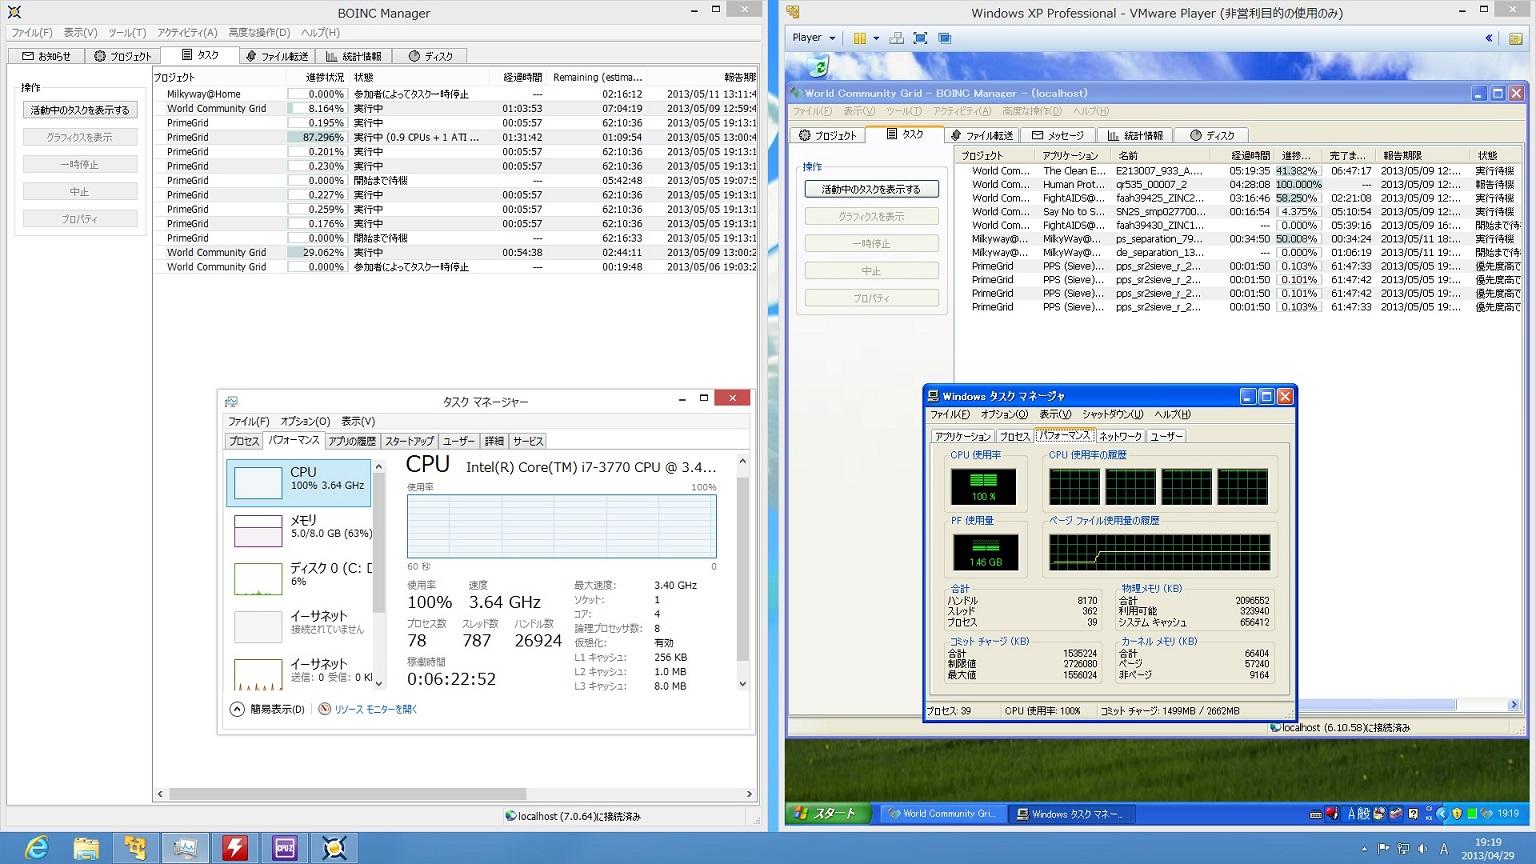
Task: Click the BOINC Manager taskbar icon
Action: click(334, 848)
